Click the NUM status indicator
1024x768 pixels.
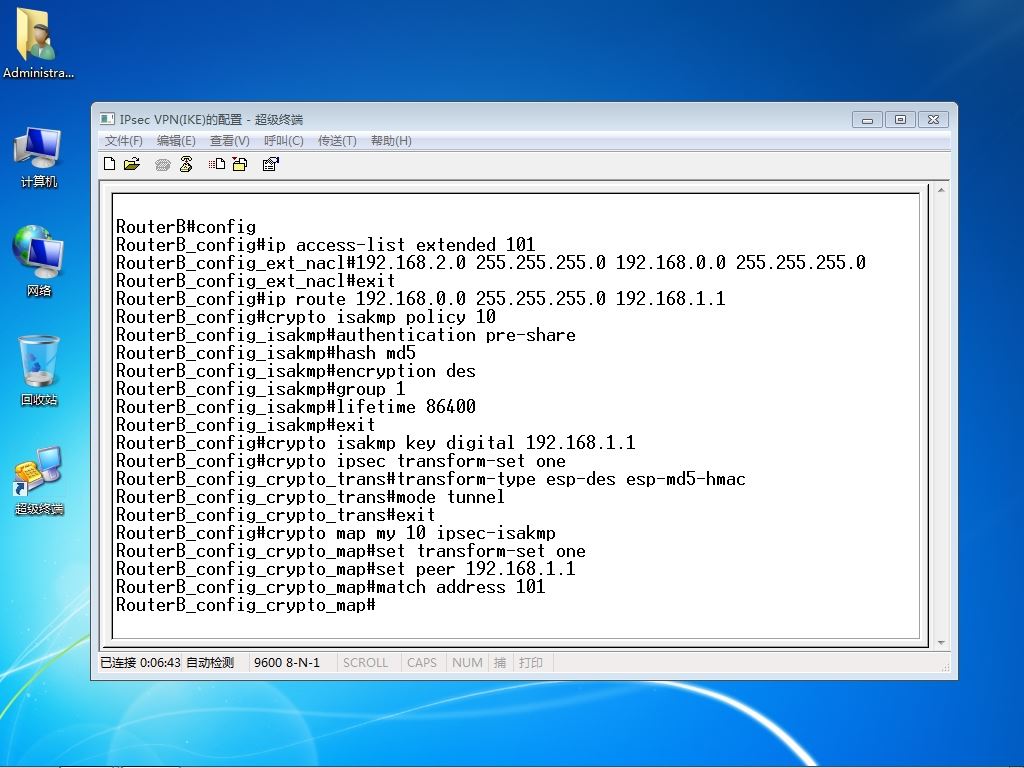pos(467,662)
